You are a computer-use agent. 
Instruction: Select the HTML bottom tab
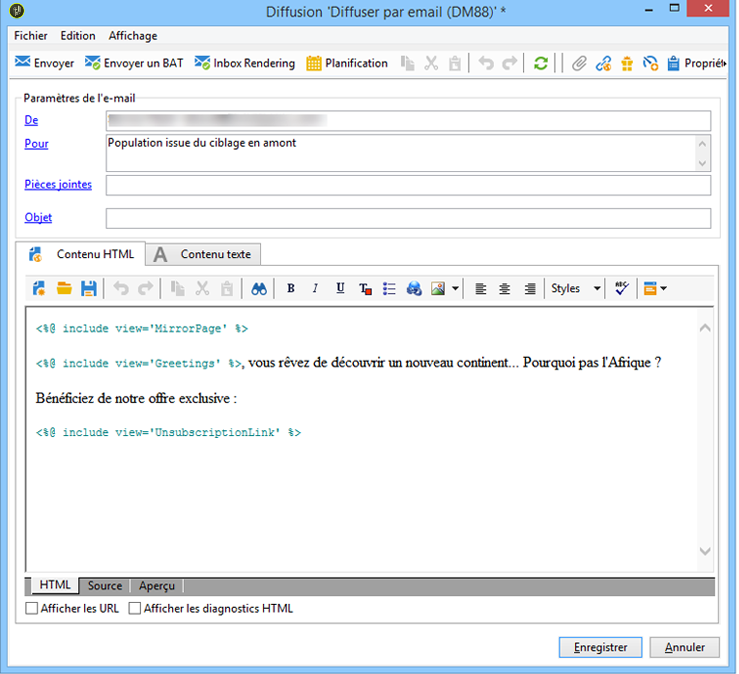pos(55,585)
